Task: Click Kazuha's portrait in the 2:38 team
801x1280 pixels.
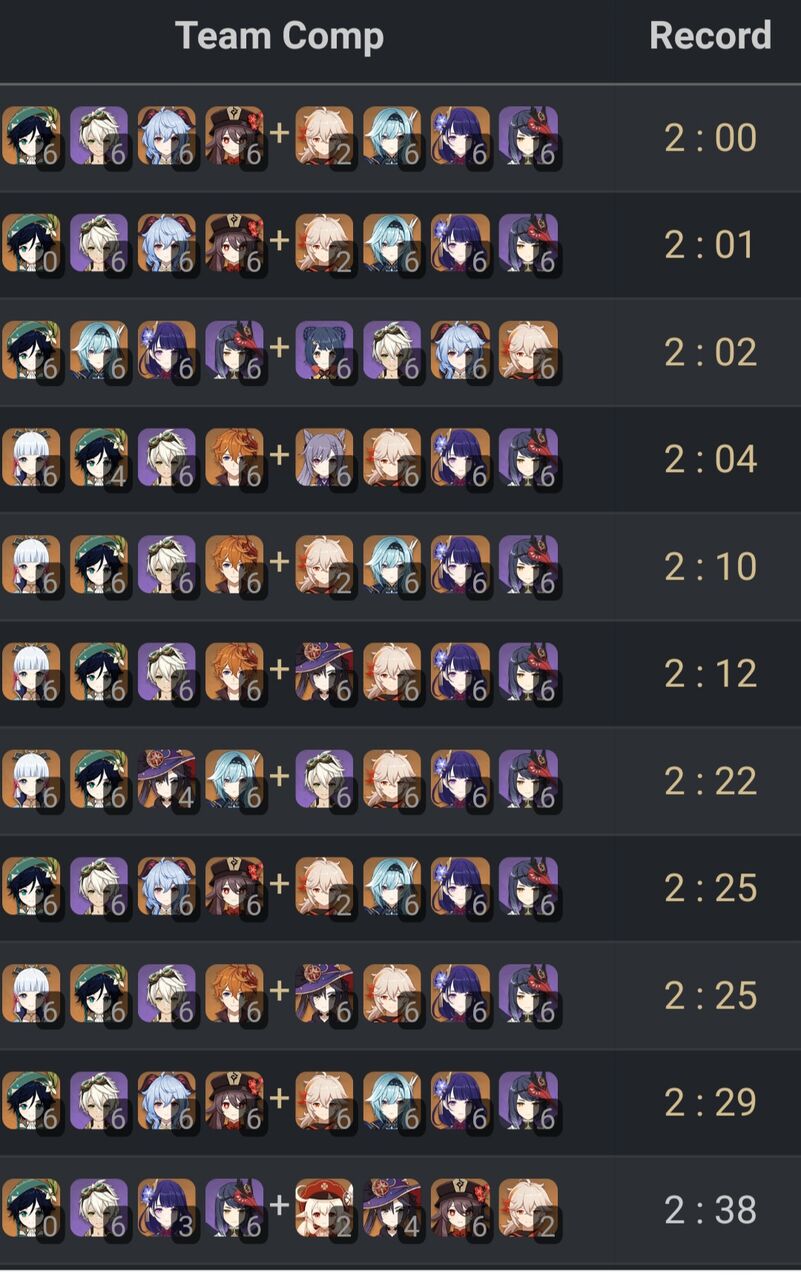Action: 528,1208
